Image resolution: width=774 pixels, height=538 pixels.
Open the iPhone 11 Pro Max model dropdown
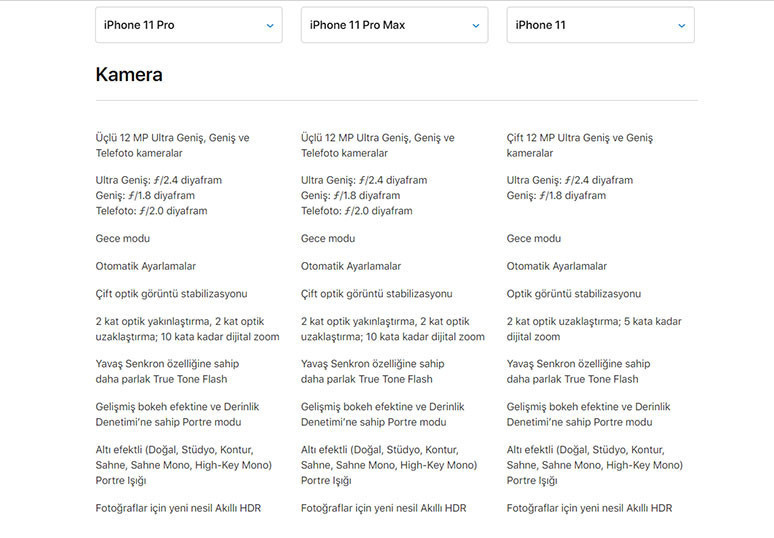[x=394, y=25]
